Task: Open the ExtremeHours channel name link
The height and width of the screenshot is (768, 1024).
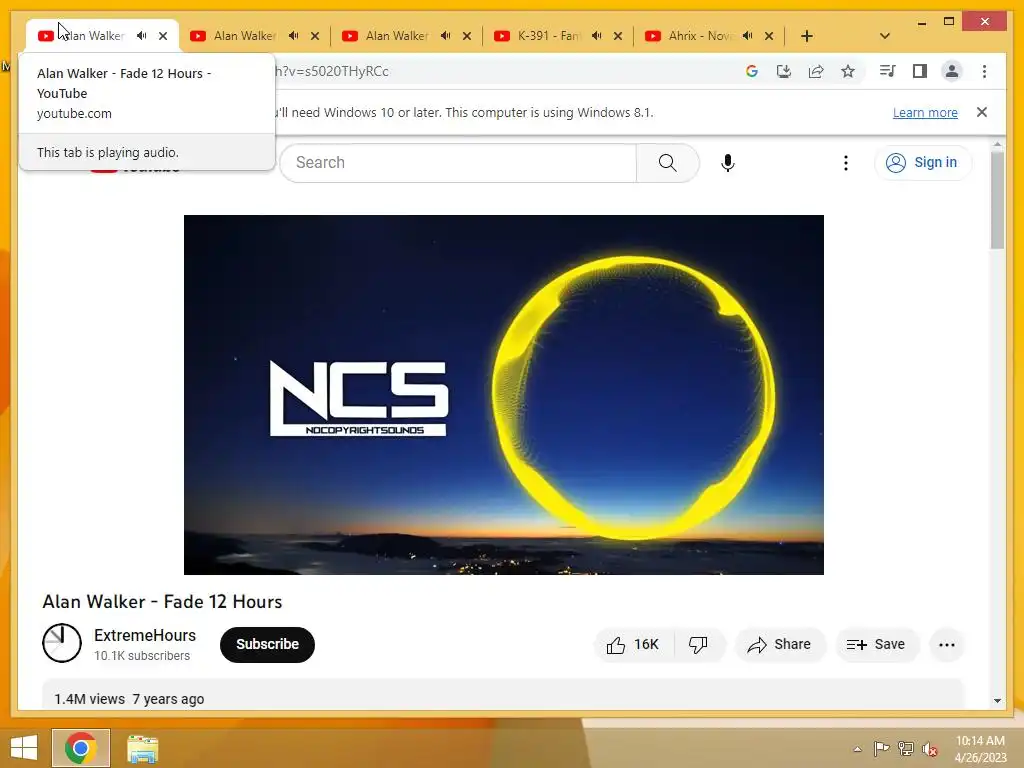Action: click(x=145, y=635)
